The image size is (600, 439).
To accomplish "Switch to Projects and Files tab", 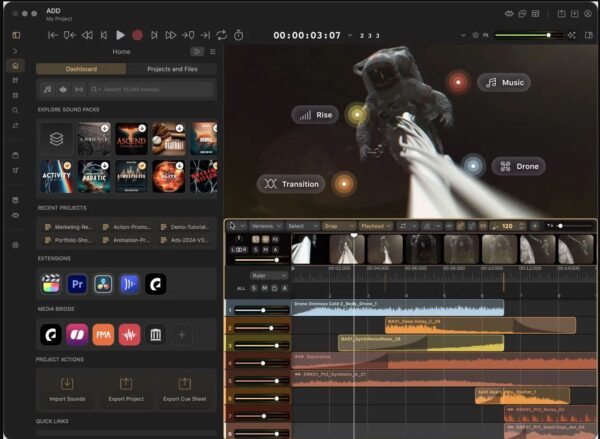I will pyautogui.click(x=172, y=69).
